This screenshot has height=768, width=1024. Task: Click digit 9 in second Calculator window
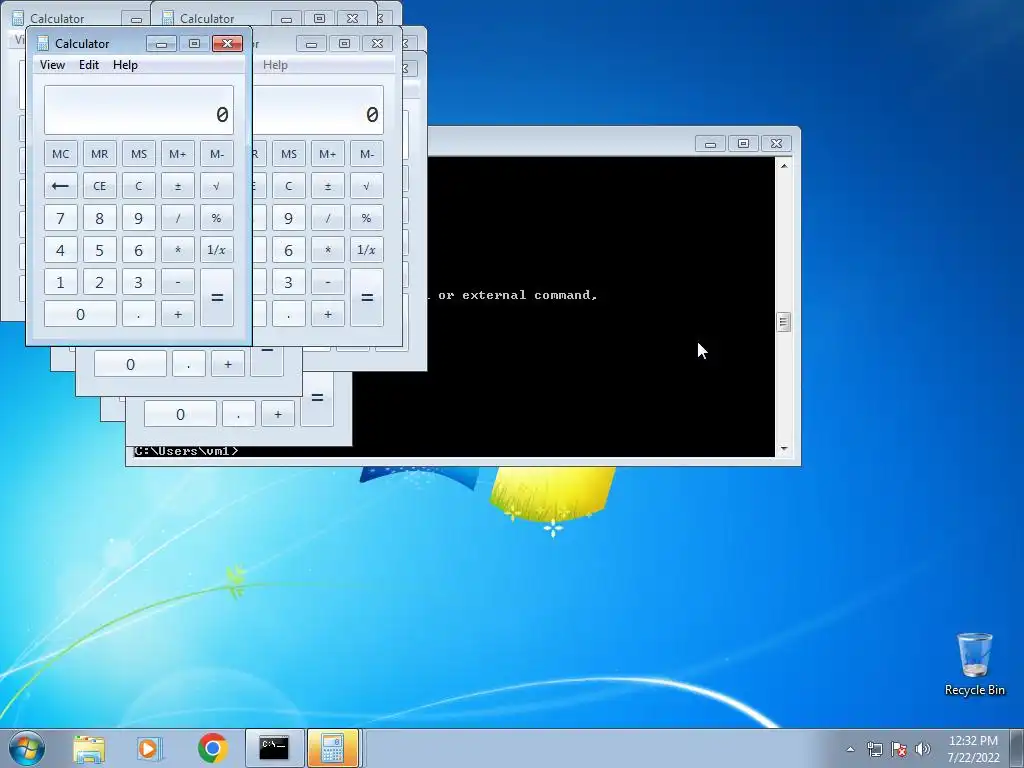pyautogui.click(x=289, y=218)
